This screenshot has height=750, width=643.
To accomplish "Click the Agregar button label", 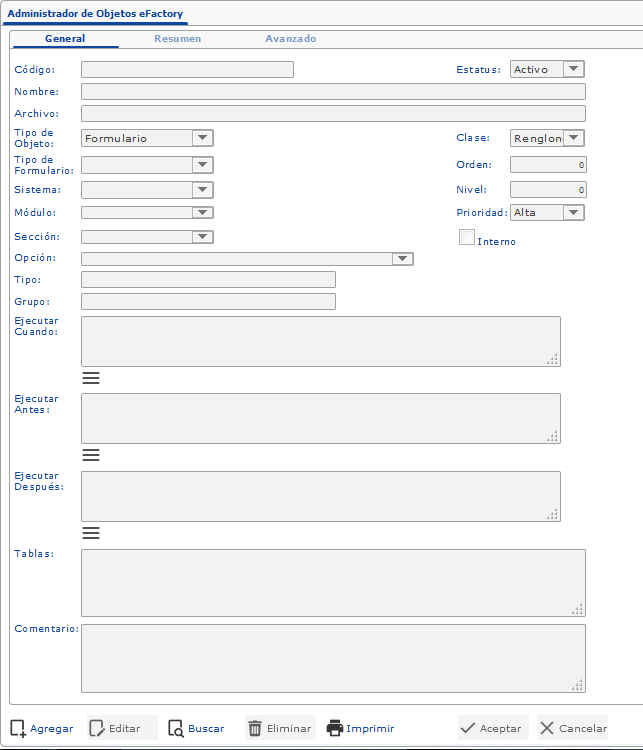I will 52,728.
